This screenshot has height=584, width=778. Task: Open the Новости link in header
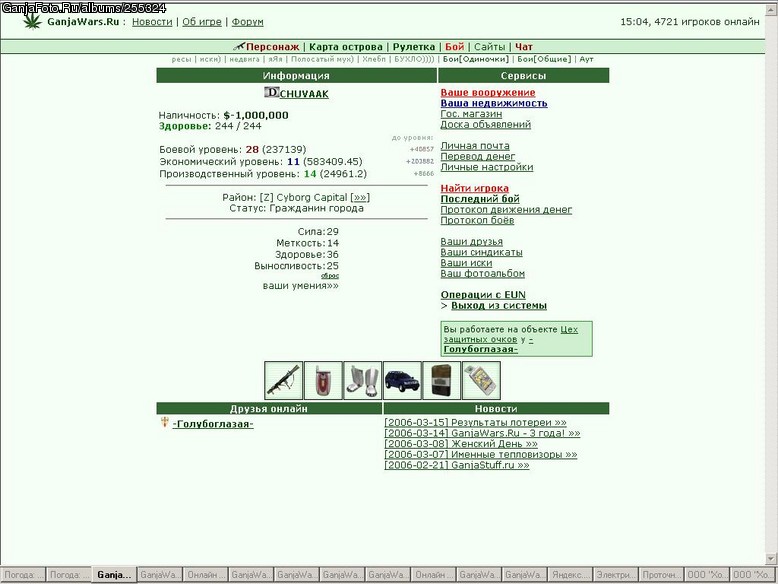click(152, 22)
